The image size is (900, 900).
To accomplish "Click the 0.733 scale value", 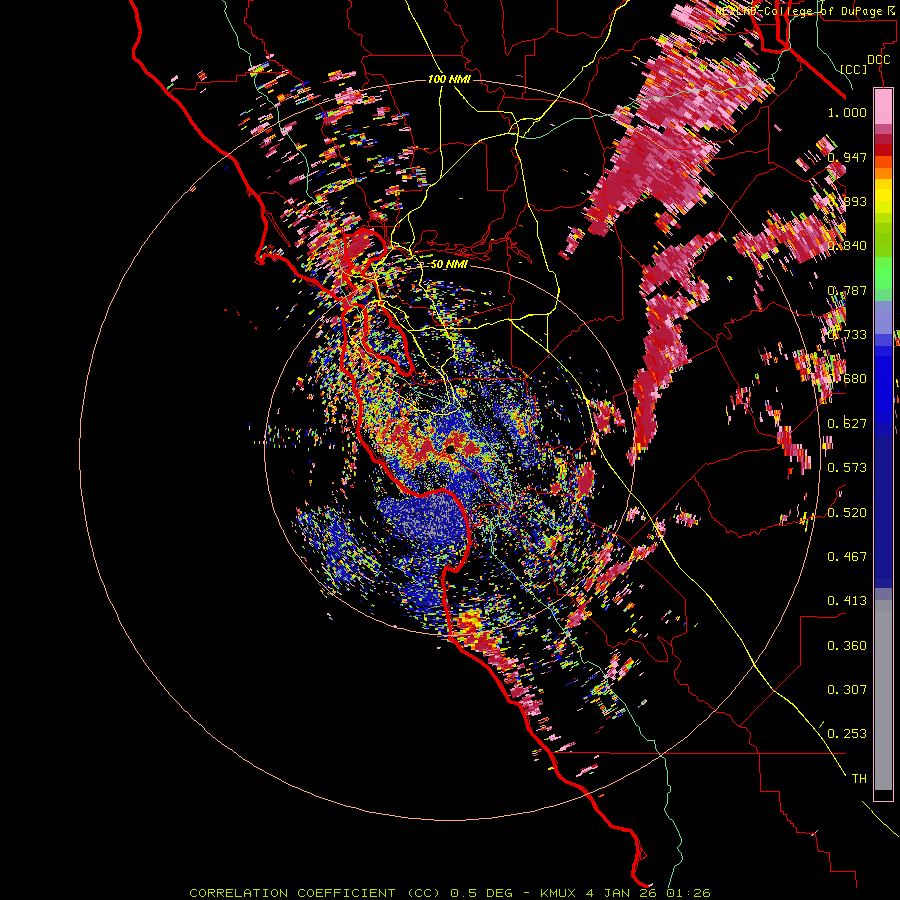I will (x=847, y=334).
